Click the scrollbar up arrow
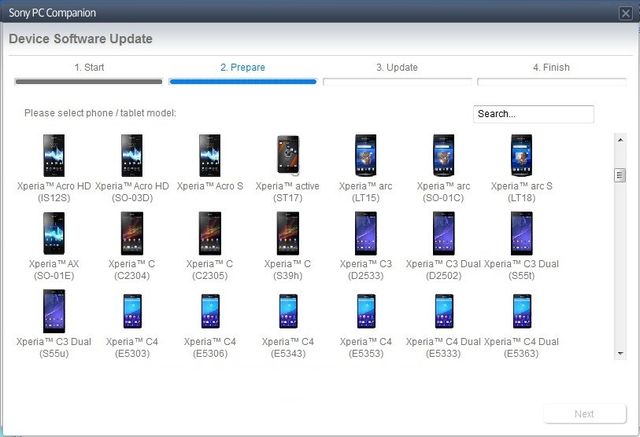Image resolution: width=640 pixels, height=437 pixels. pyautogui.click(x=620, y=140)
